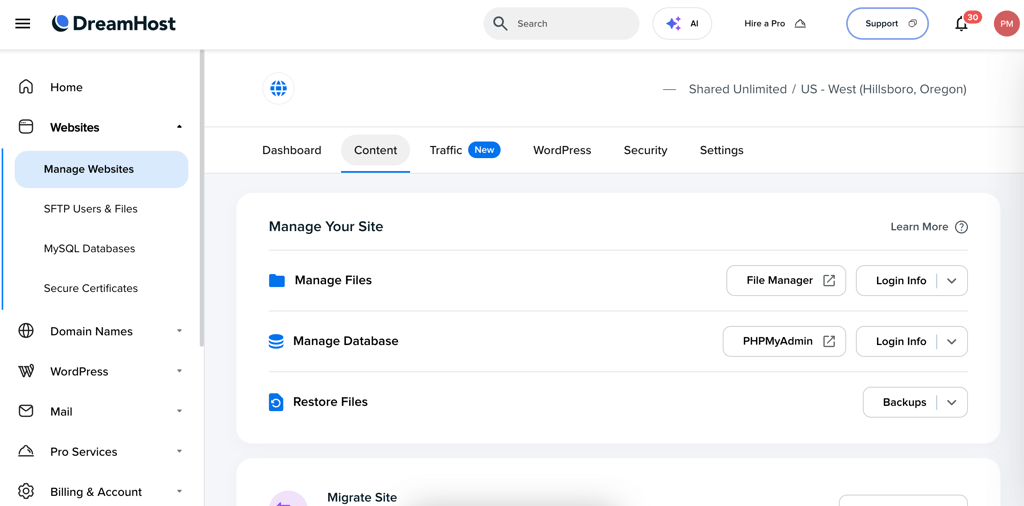Click the File Manager button

[786, 281]
